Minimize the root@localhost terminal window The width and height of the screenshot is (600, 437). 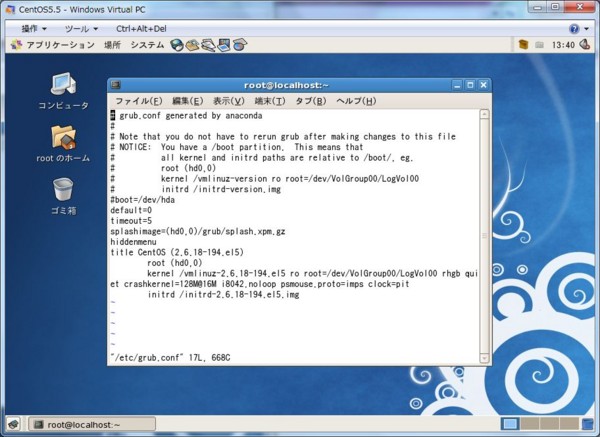click(457, 85)
